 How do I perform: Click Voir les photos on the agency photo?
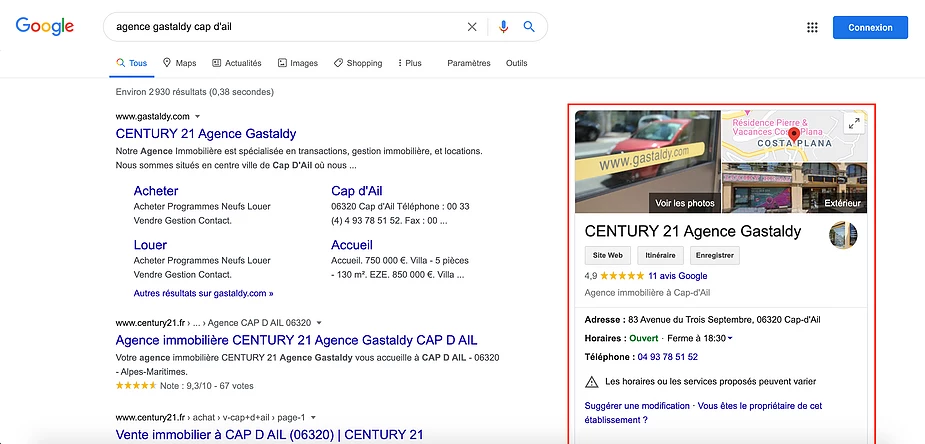[x=685, y=203]
